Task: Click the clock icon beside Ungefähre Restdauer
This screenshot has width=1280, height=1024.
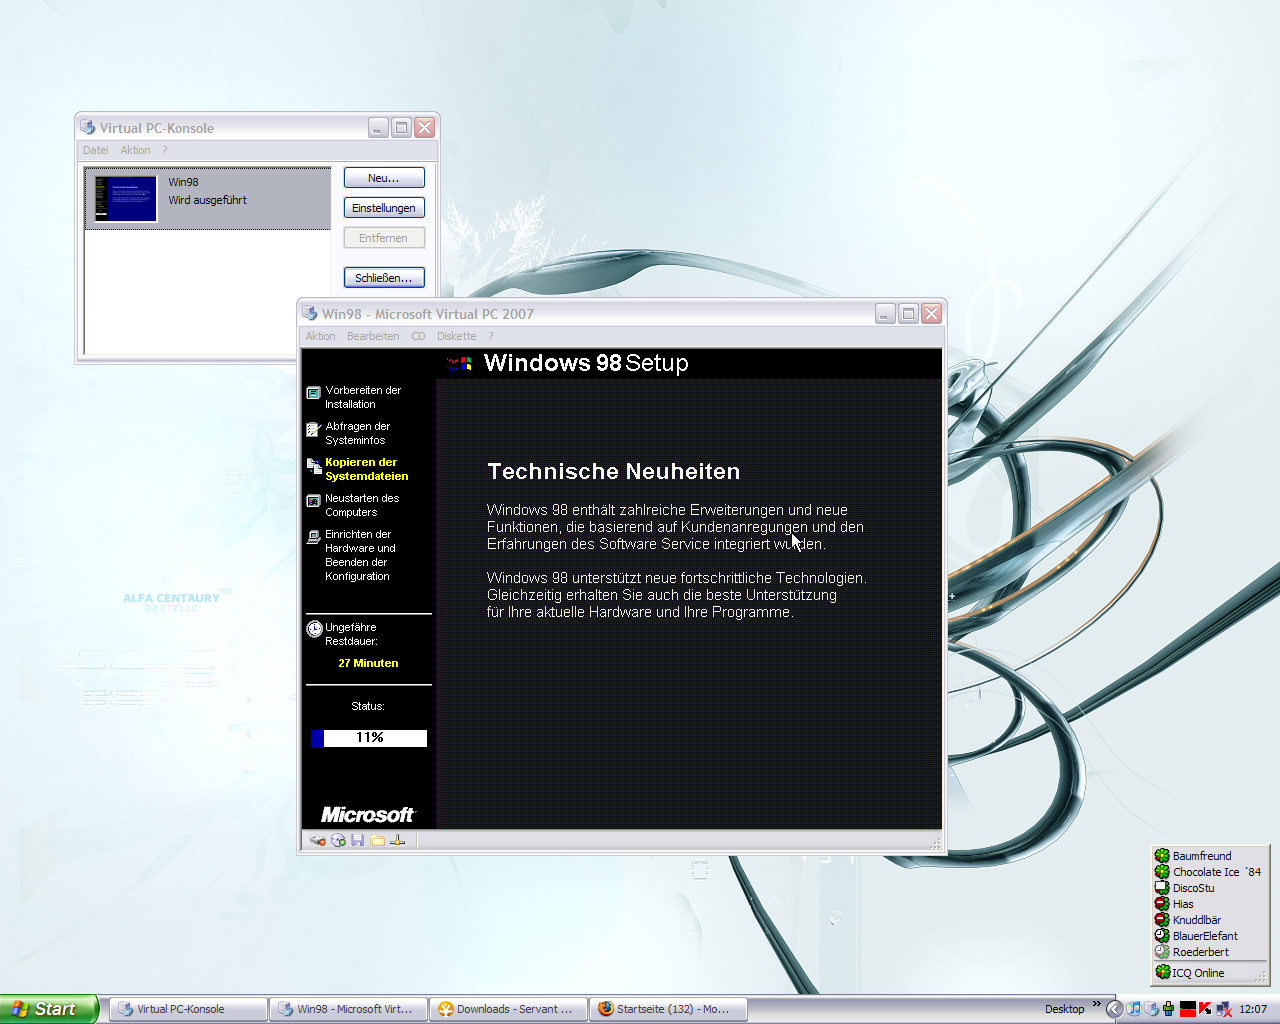Action: [x=314, y=629]
